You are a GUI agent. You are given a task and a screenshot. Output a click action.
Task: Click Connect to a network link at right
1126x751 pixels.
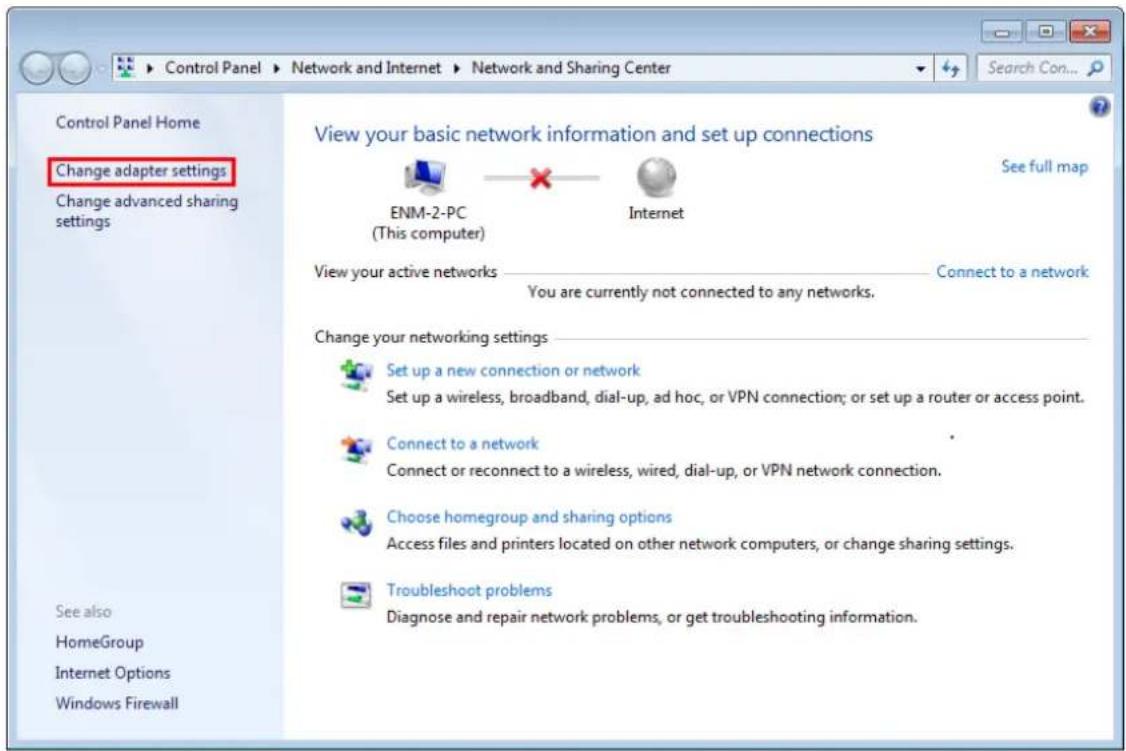[1013, 272]
